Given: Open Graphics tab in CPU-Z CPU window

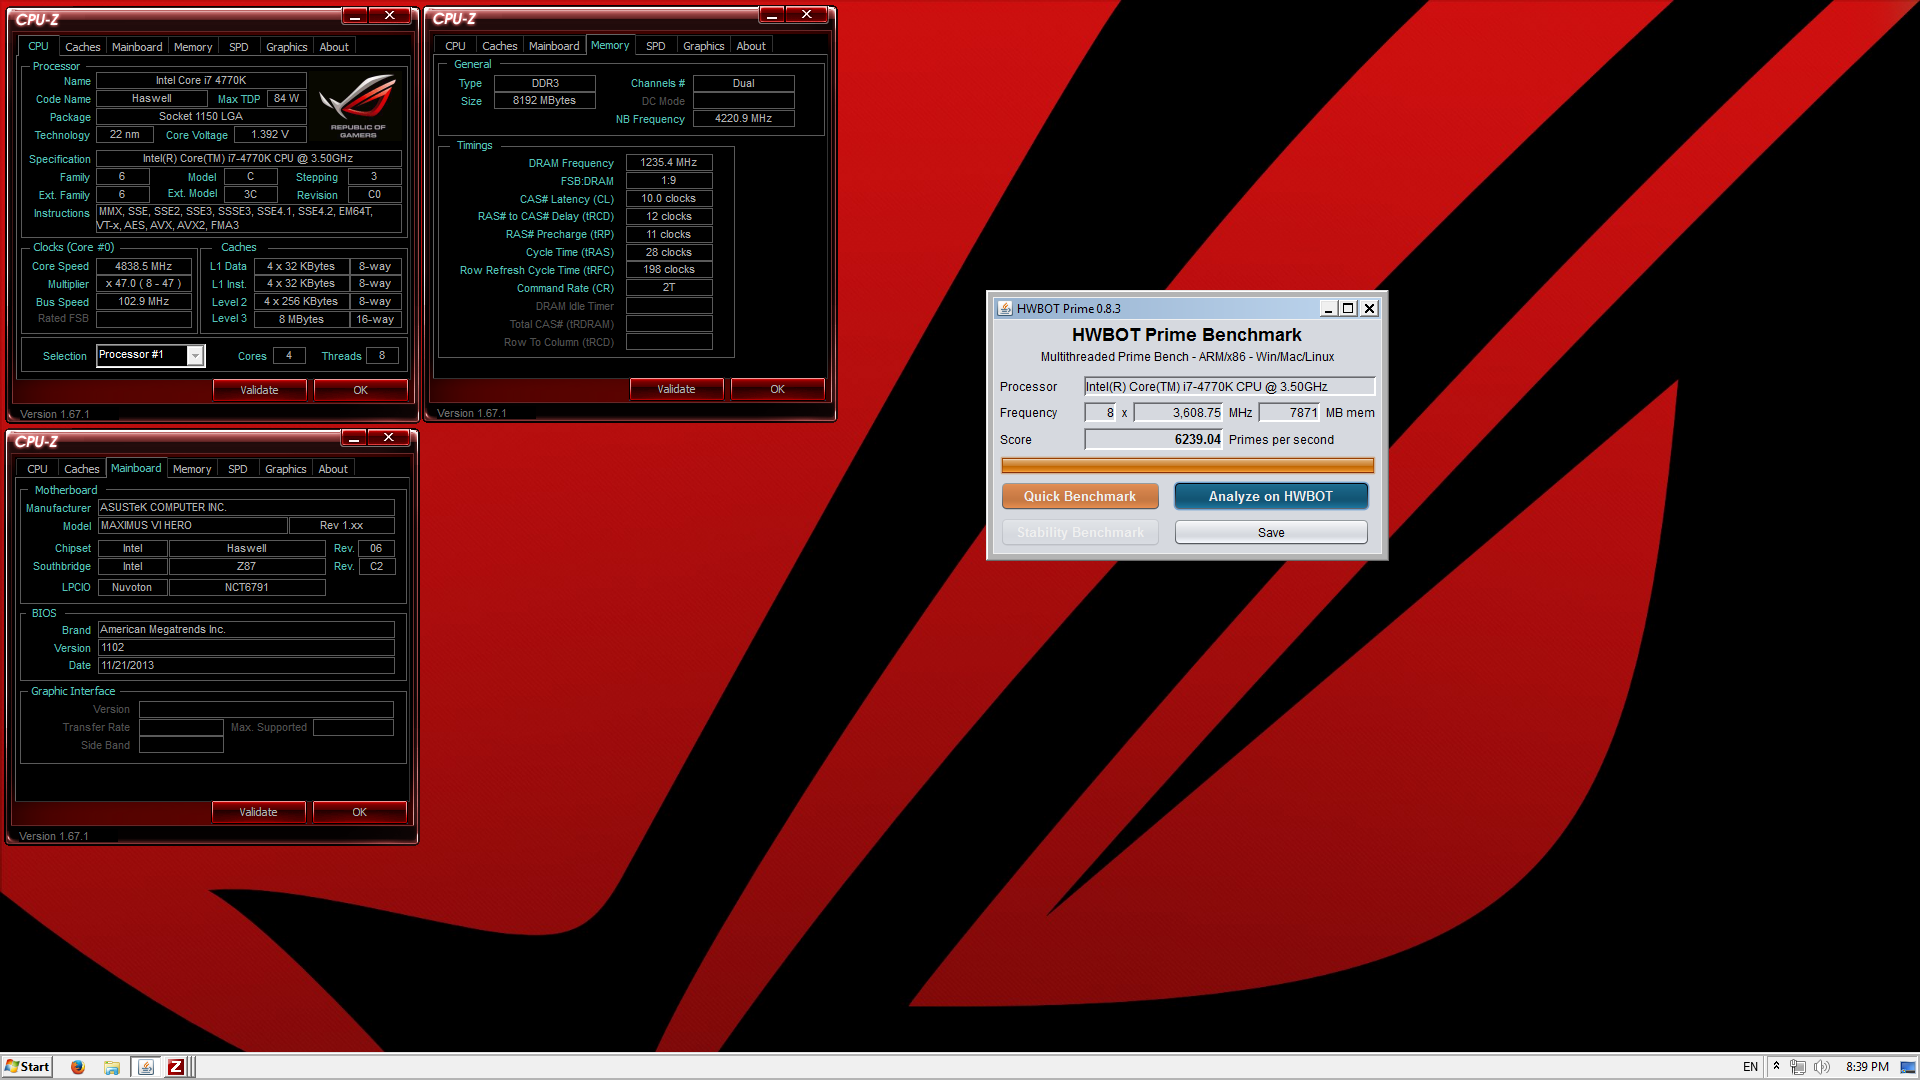Looking at the screenshot, I should pyautogui.click(x=286, y=47).
